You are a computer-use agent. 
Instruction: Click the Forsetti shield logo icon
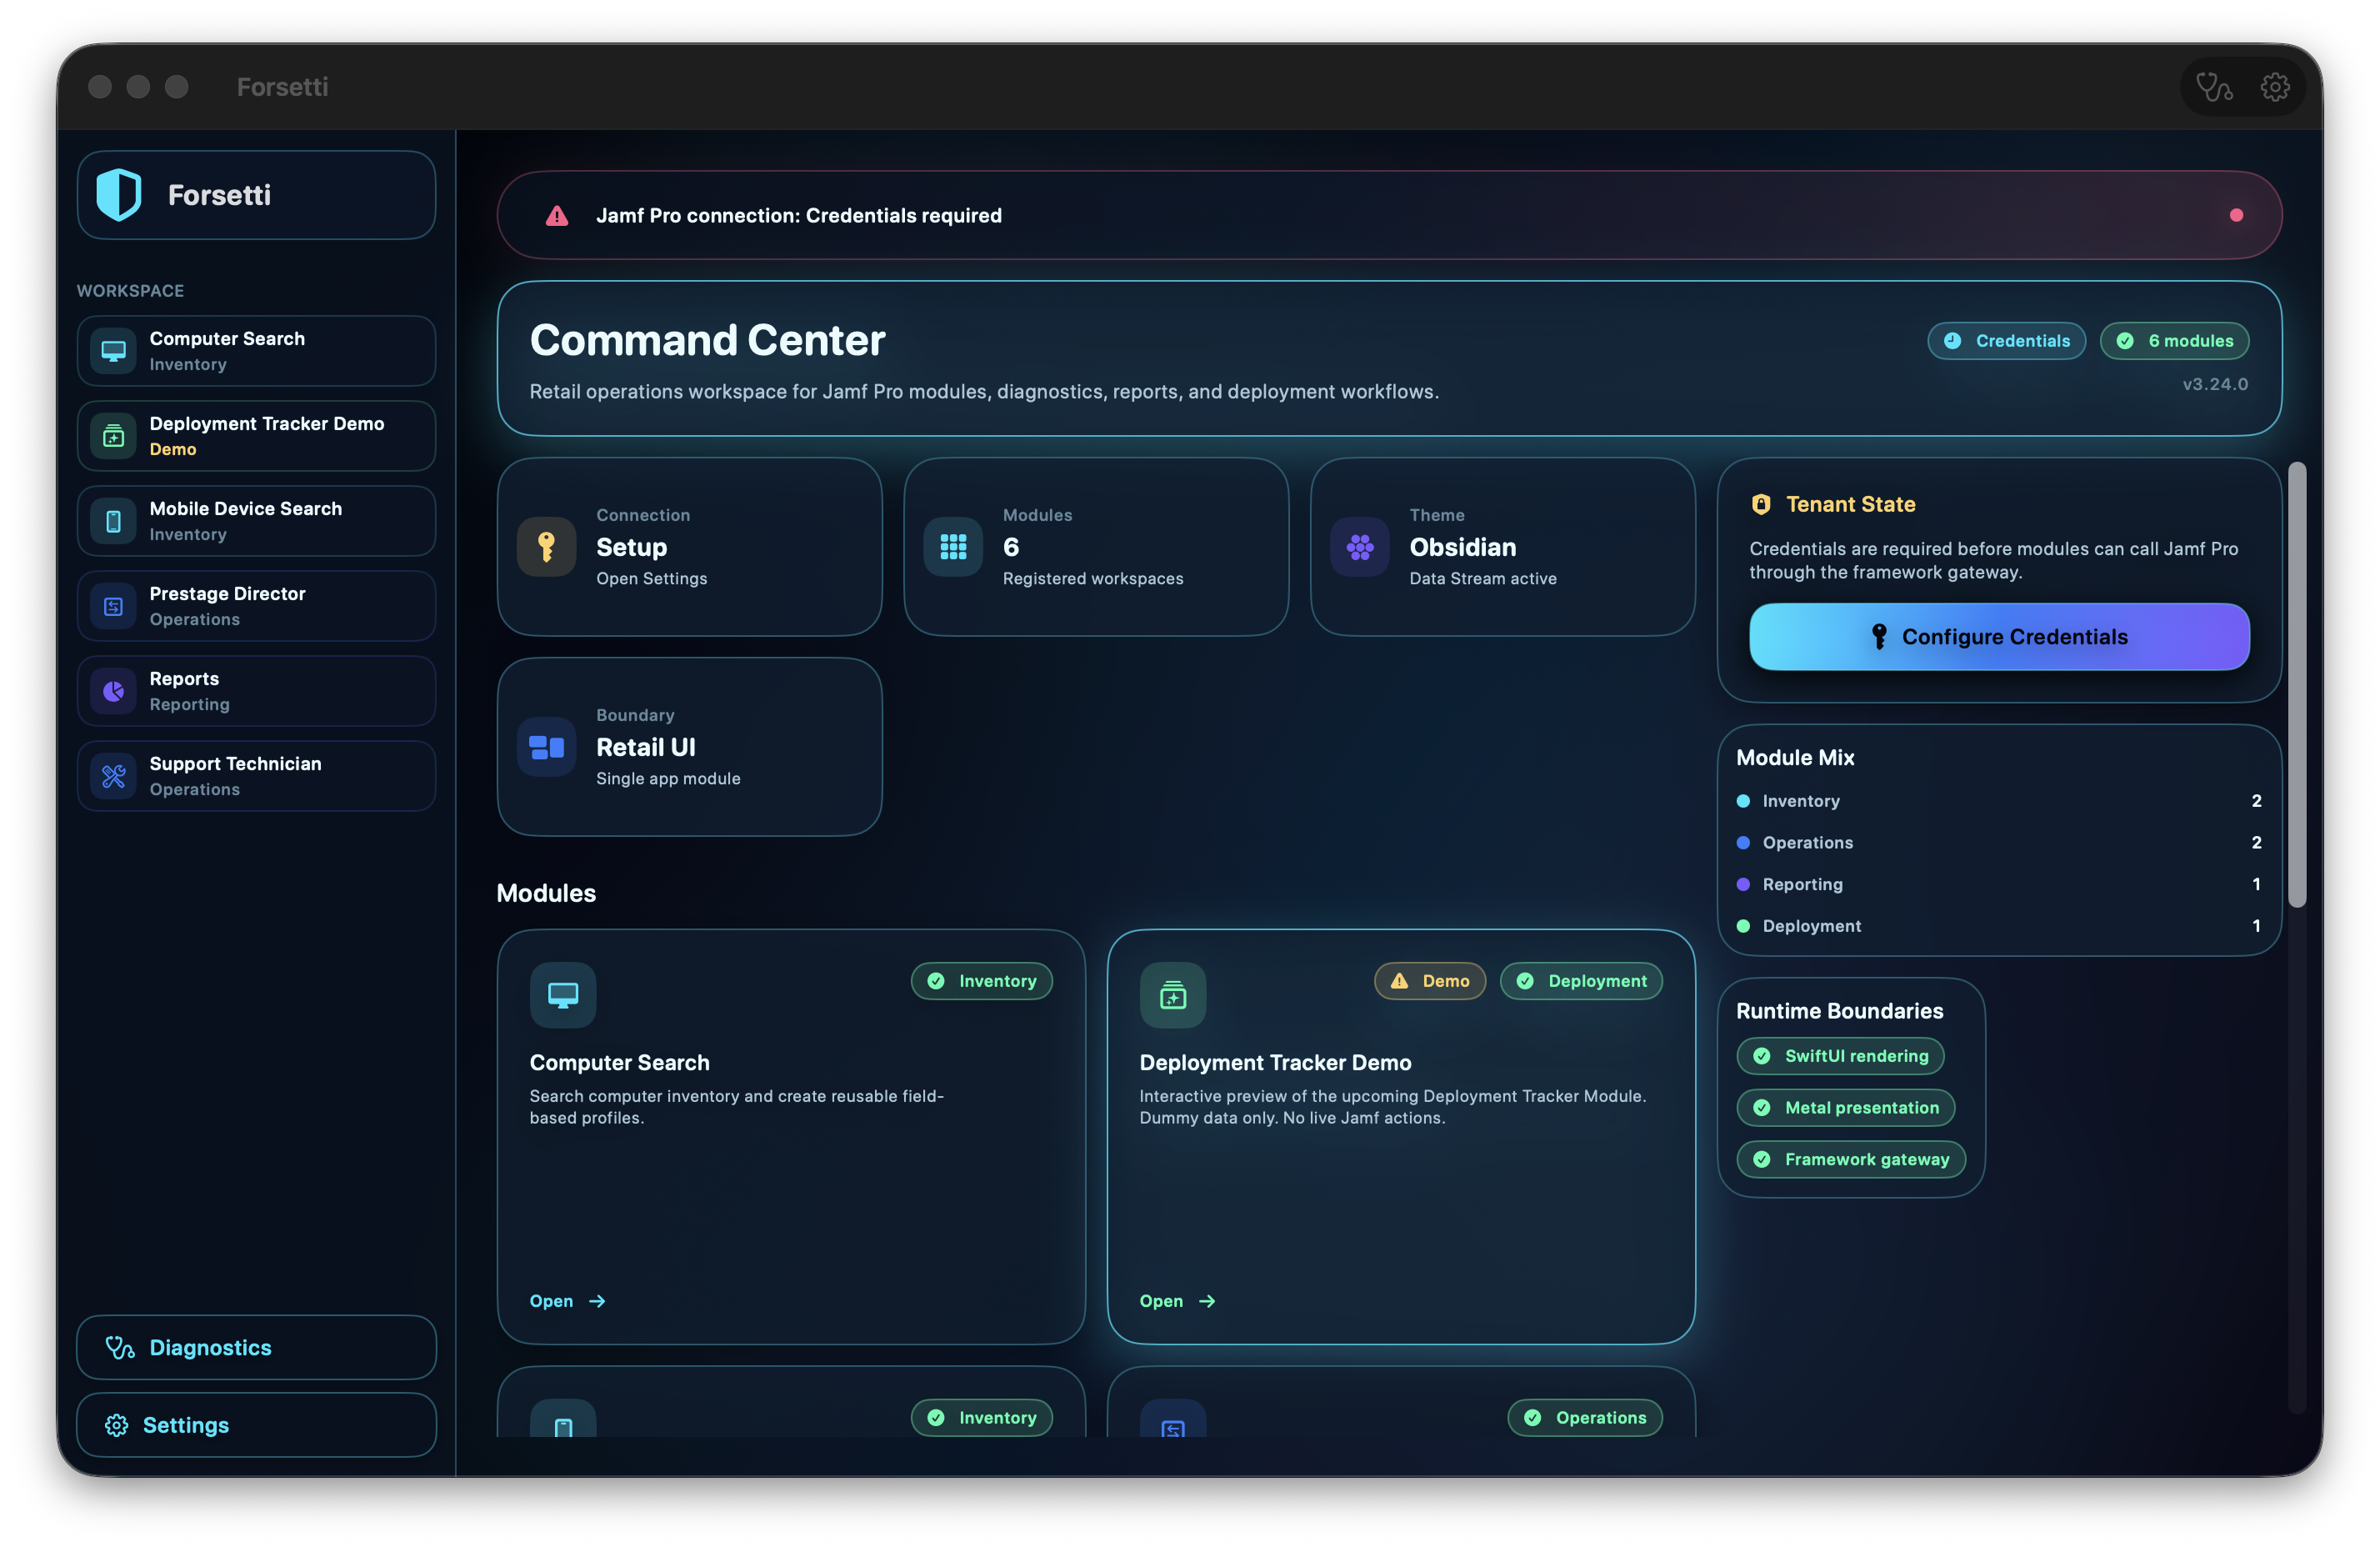(119, 194)
